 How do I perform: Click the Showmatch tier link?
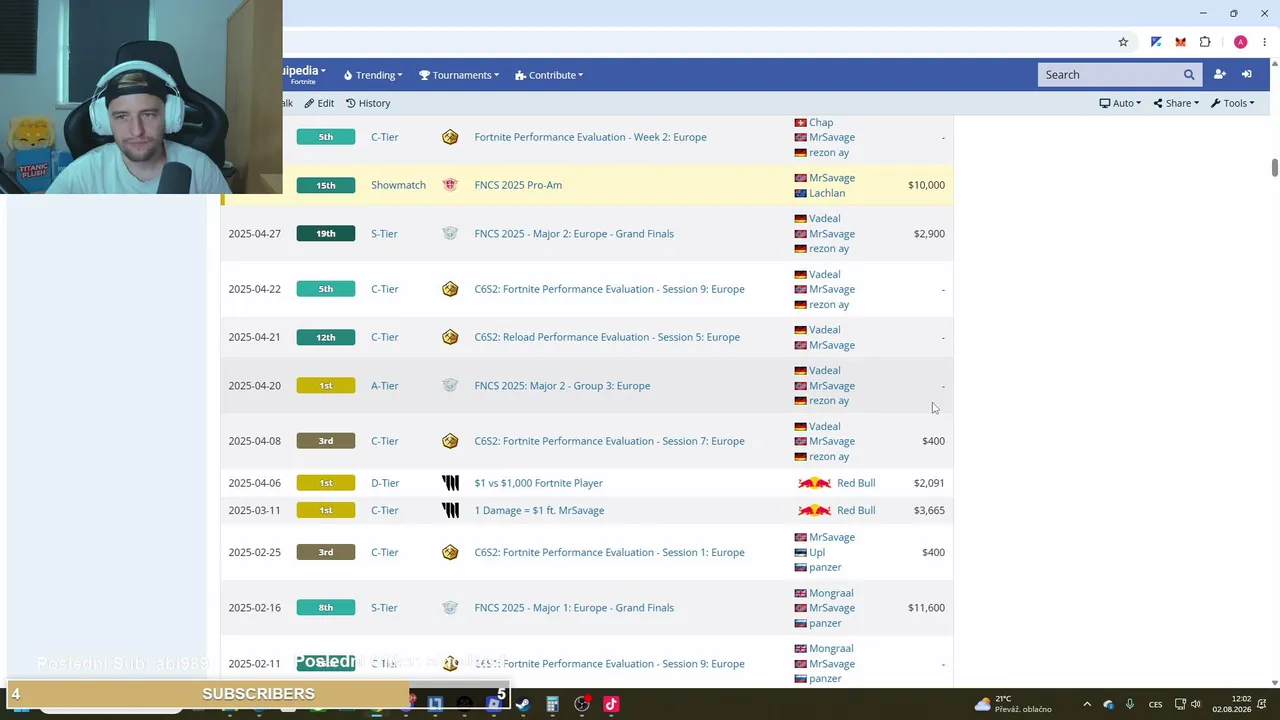pyautogui.click(x=398, y=185)
